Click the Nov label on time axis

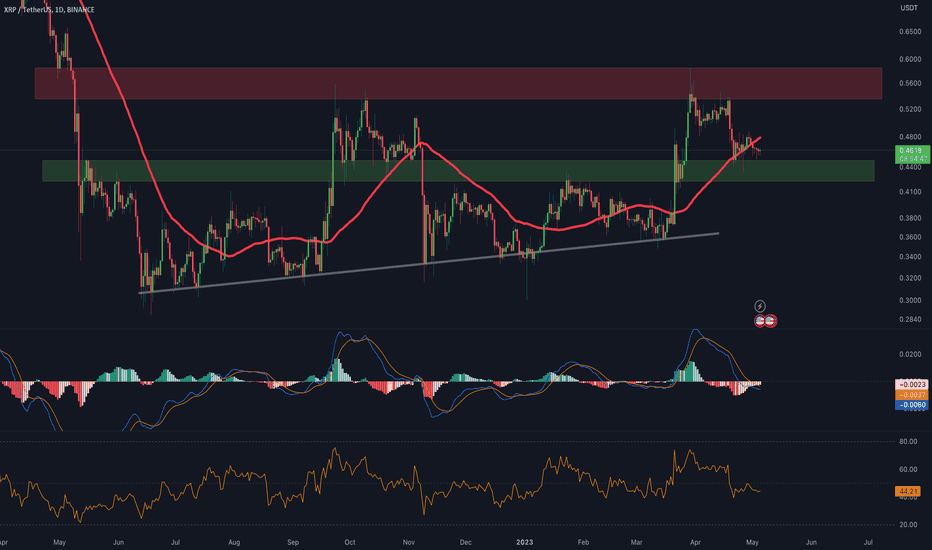click(408, 542)
